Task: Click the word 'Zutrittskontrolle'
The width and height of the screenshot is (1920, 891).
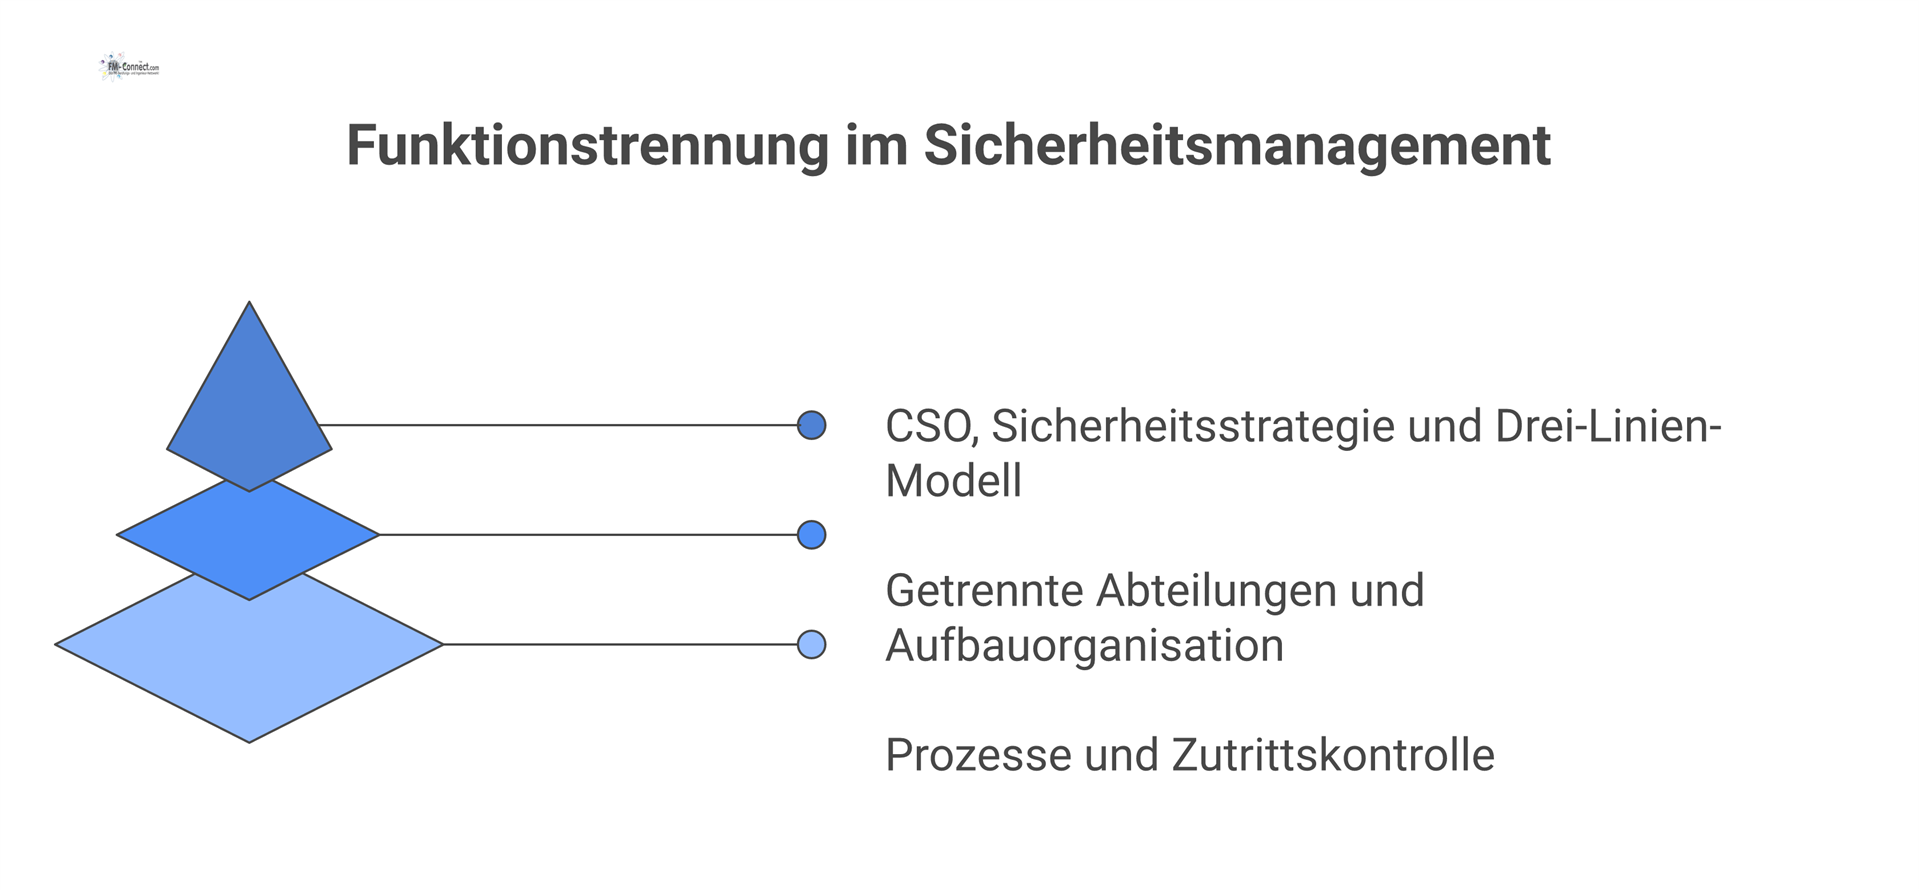Action: tap(1333, 755)
